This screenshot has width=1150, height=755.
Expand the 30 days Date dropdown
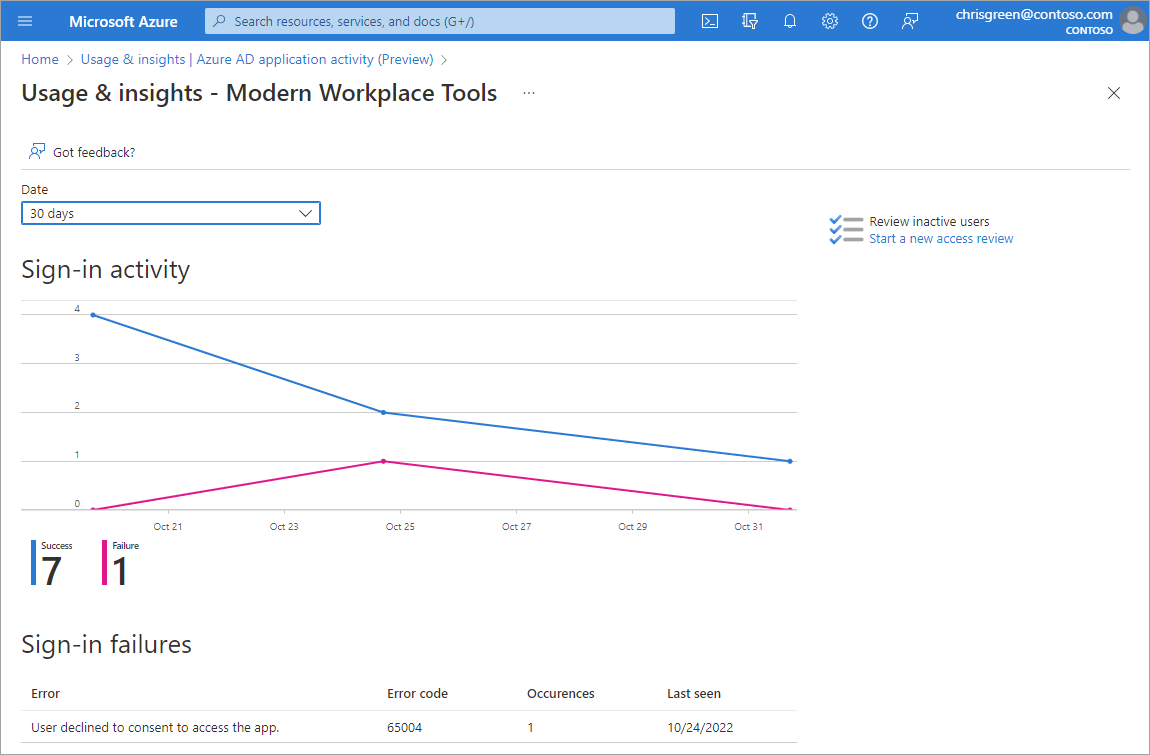point(171,214)
